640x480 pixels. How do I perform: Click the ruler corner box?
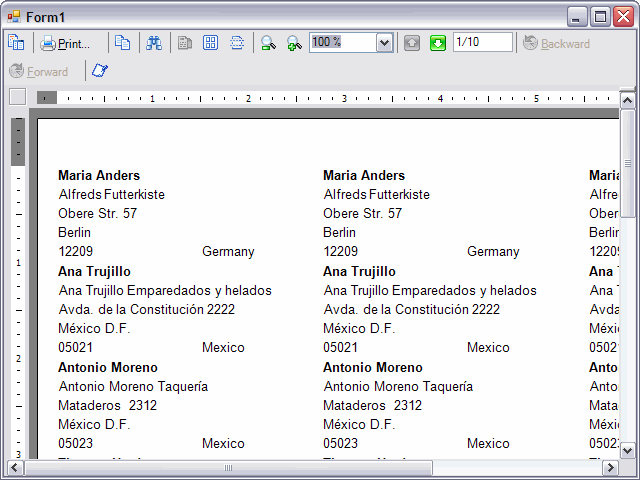pos(17,97)
